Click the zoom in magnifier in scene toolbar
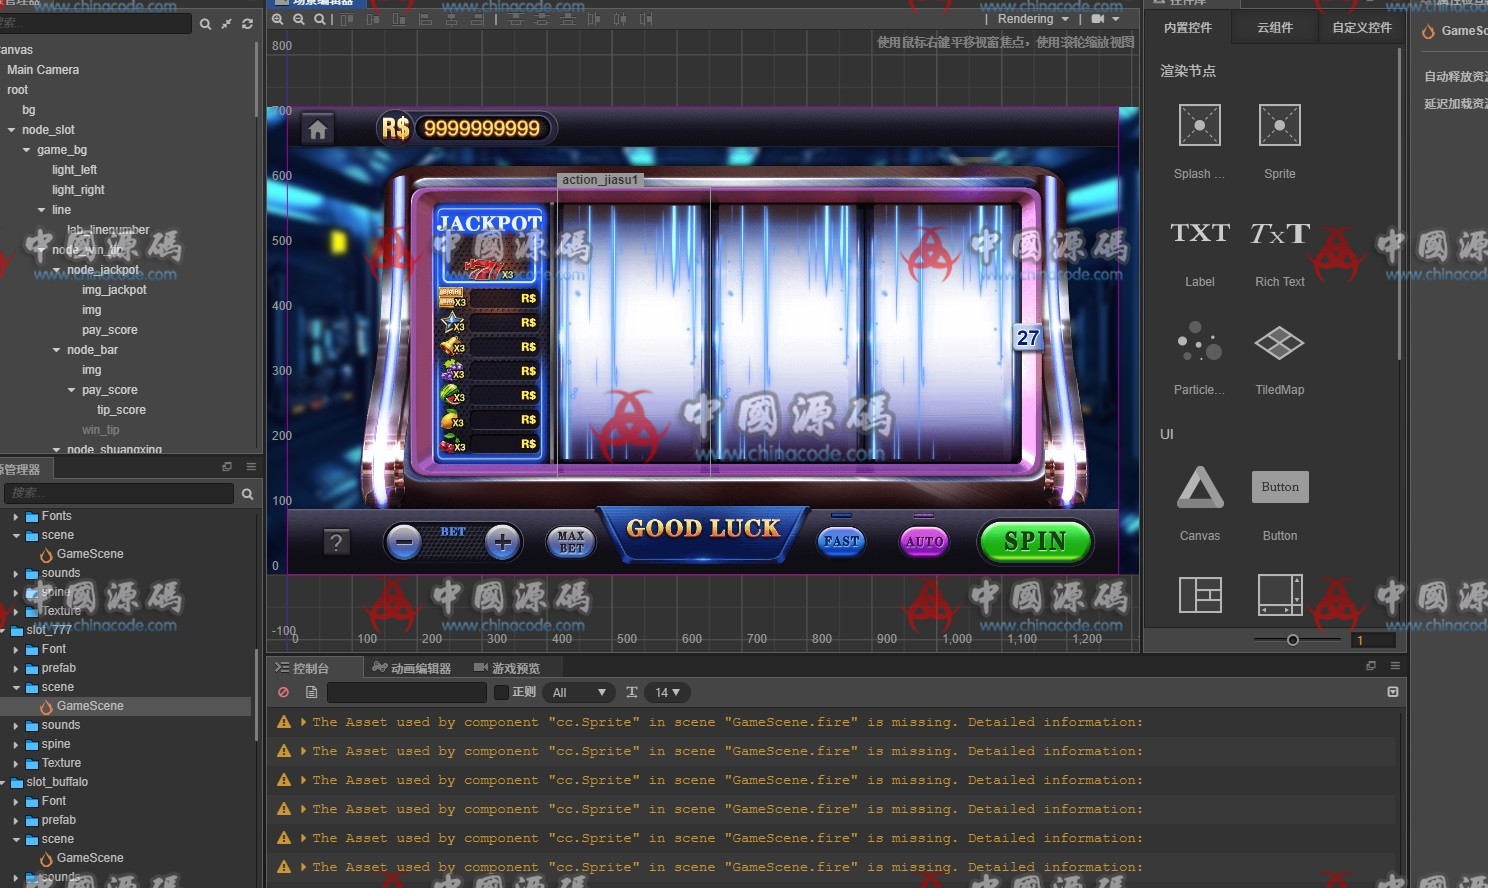This screenshot has width=1488, height=888. [278, 19]
